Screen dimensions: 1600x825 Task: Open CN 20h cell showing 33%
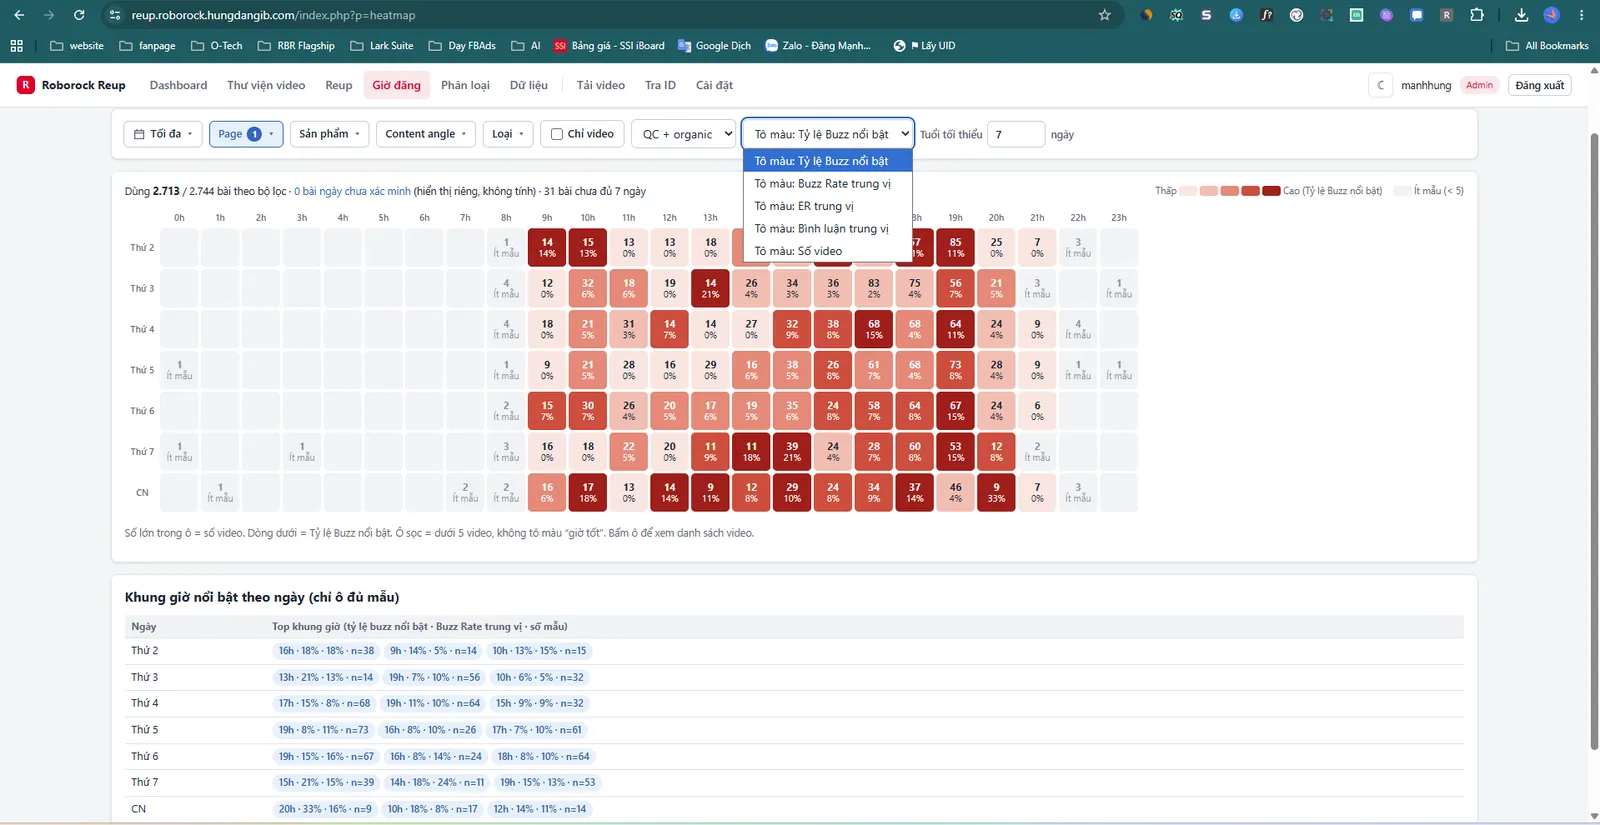(996, 492)
